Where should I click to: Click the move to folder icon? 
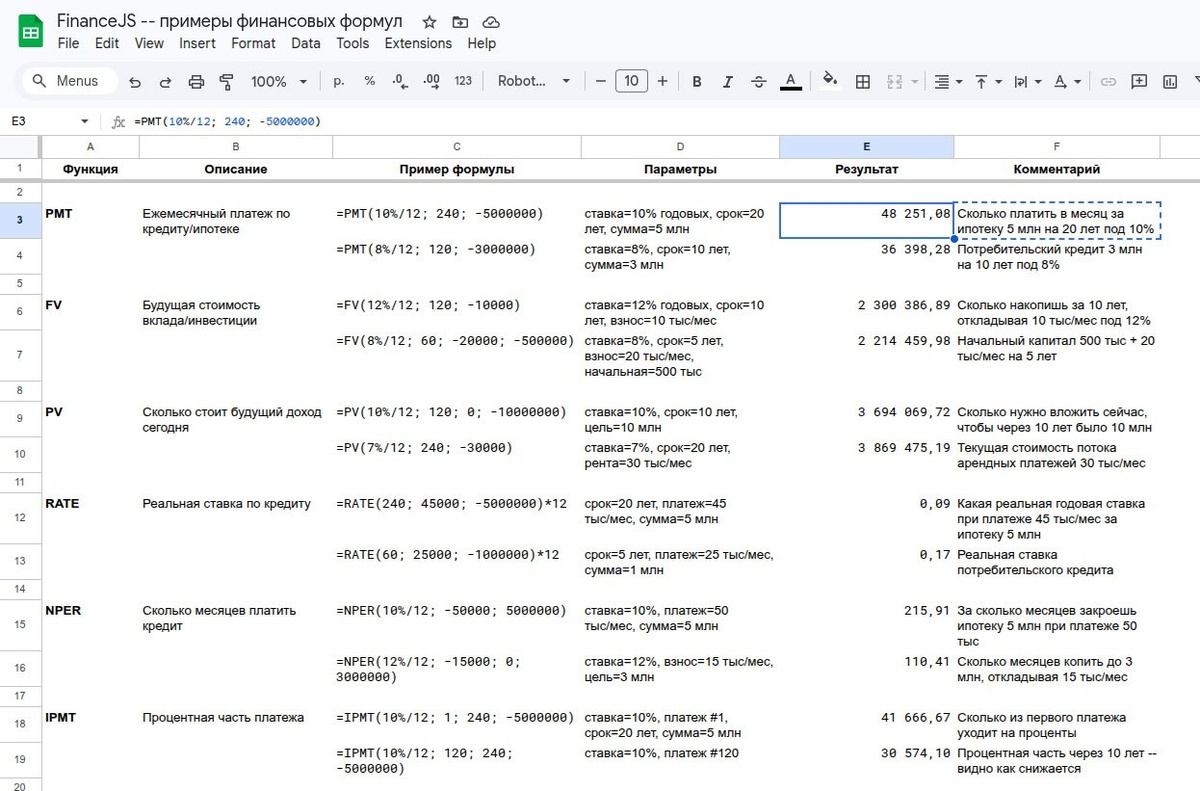(460, 22)
